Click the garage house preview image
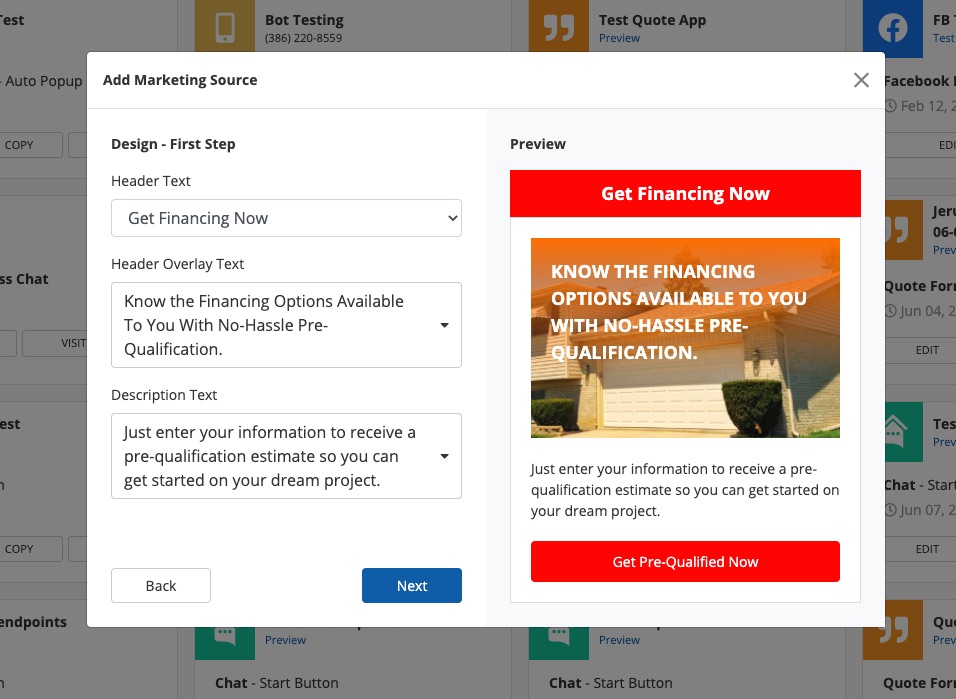956x699 pixels. click(685, 338)
